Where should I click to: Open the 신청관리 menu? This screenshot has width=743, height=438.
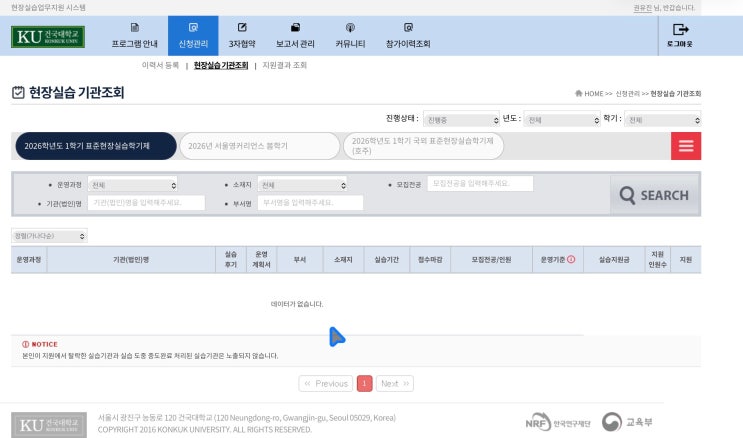click(x=193, y=36)
